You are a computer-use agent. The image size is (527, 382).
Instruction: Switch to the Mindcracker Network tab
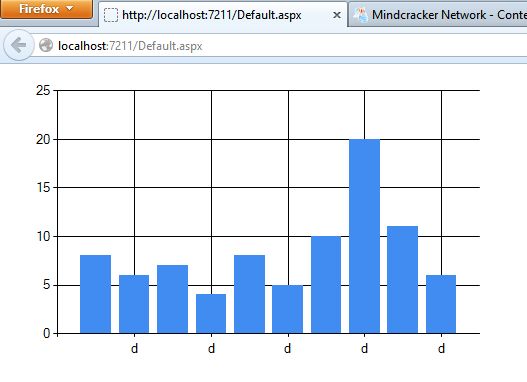coord(438,15)
